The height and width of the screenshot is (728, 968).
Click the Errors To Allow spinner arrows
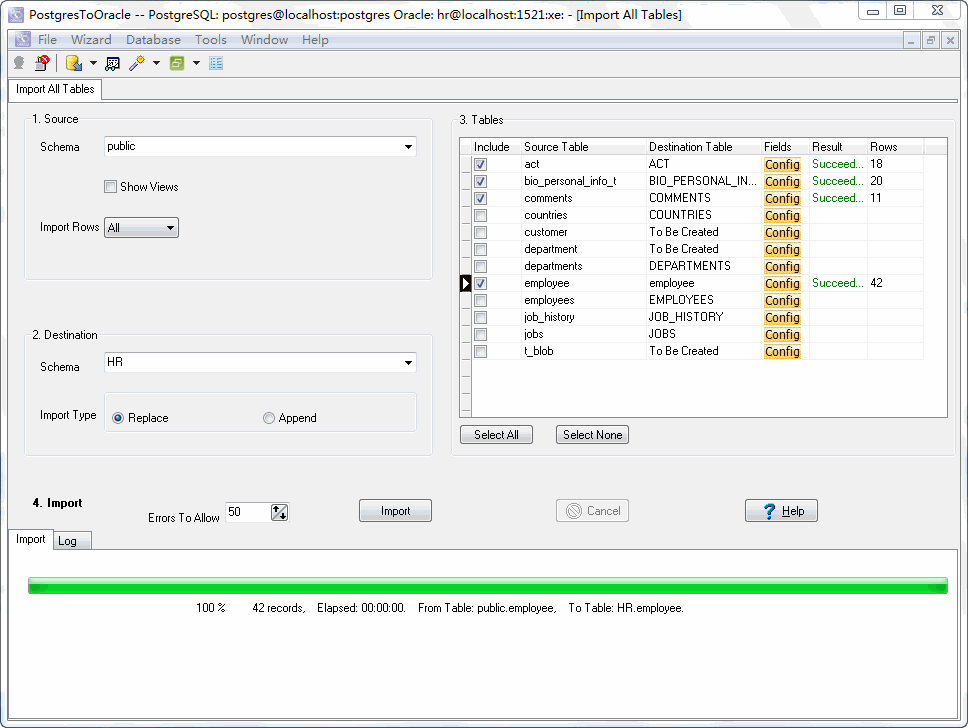(x=280, y=512)
